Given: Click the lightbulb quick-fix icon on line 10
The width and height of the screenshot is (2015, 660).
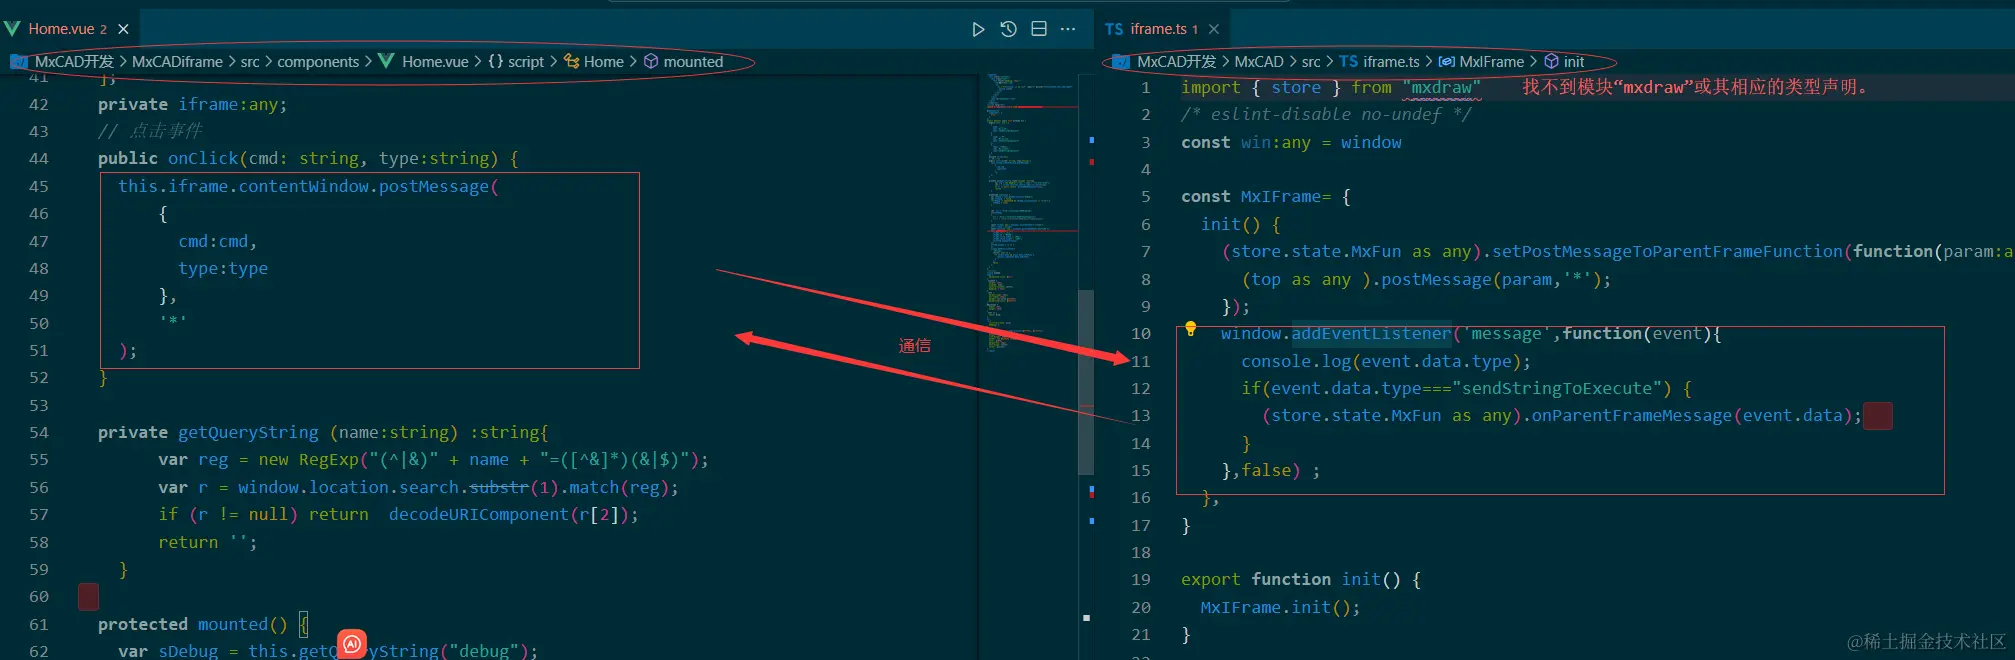Looking at the screenshot, I should (1190, 328).
